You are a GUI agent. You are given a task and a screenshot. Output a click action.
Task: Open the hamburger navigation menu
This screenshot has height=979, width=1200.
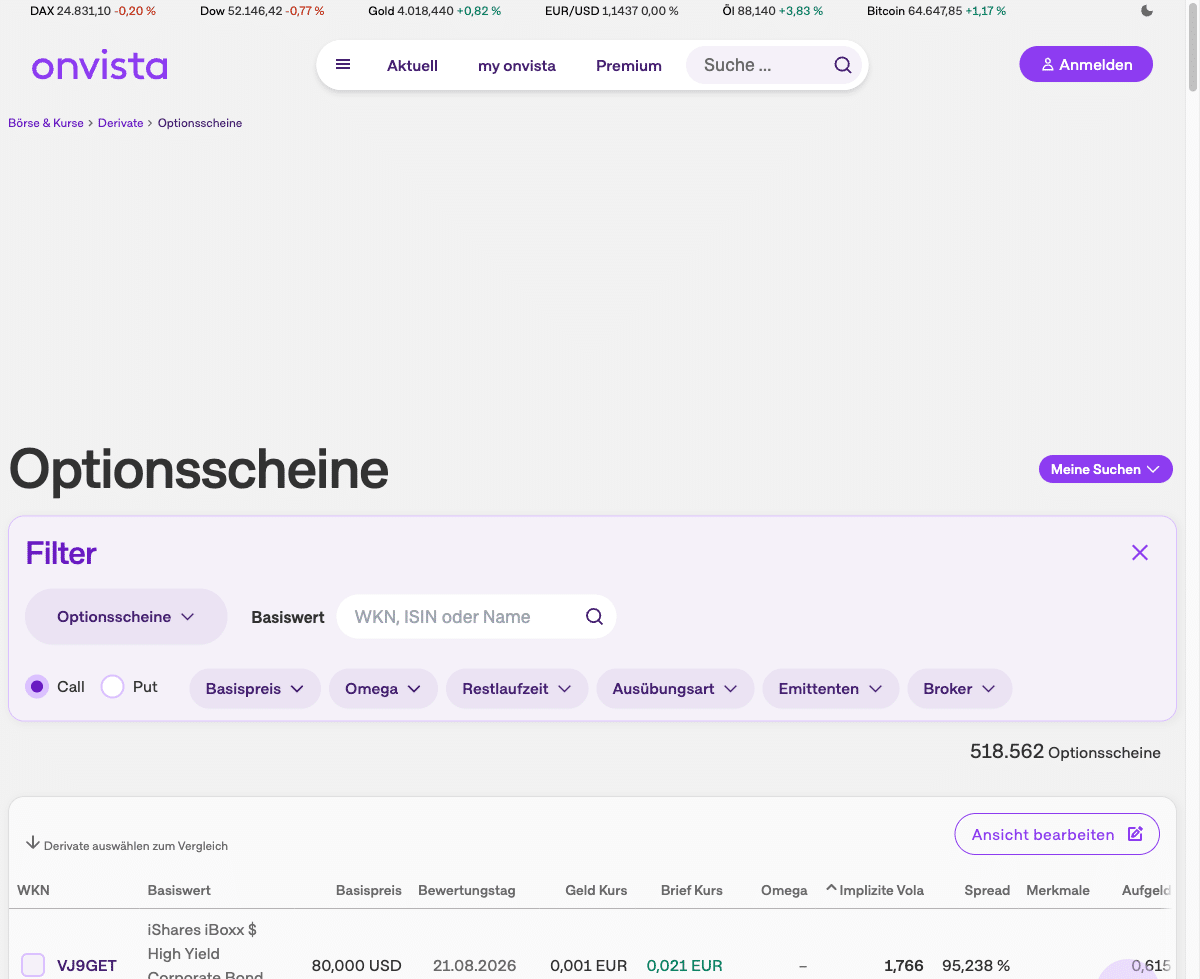343,65
